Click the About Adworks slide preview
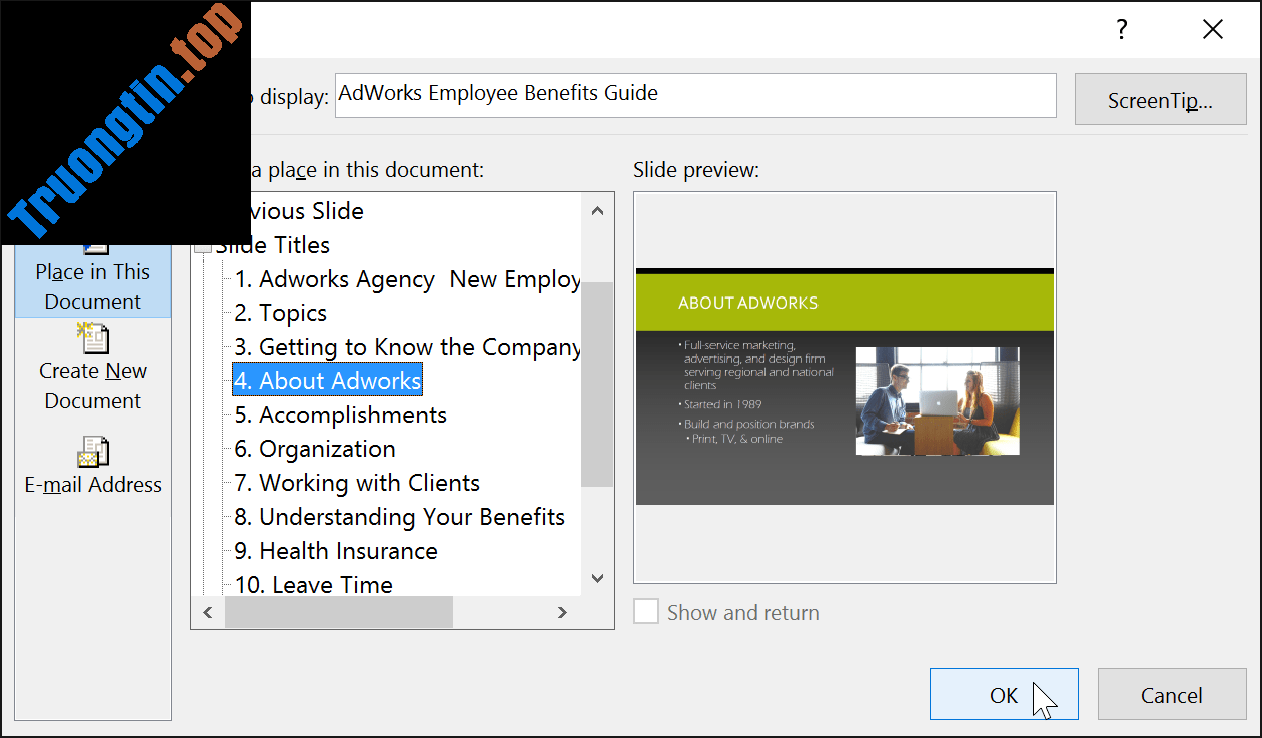Screen dimensions: 1262x738 (x=844, y=386)
